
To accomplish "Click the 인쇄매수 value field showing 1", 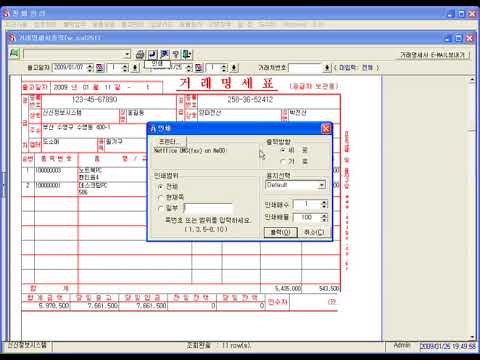I will tap(307, 204).
